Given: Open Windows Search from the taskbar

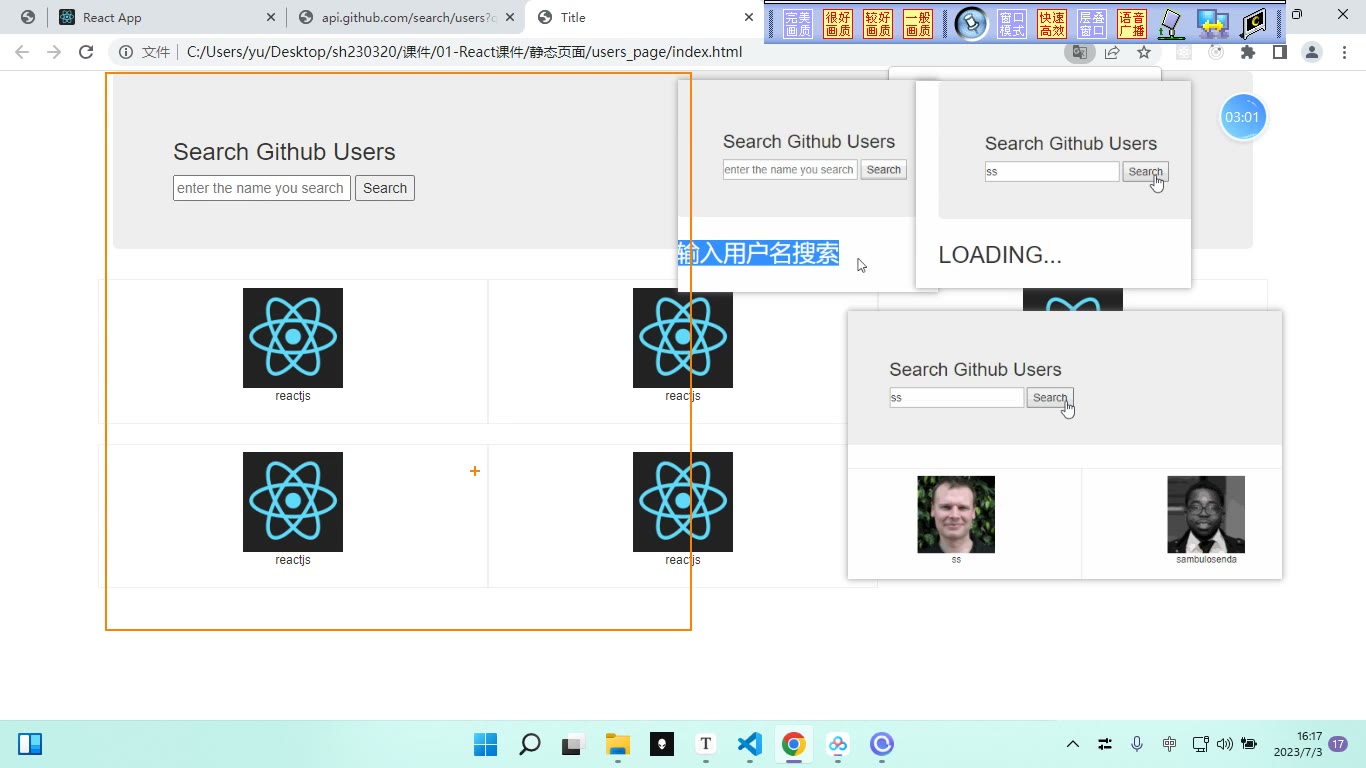Looking at the screenshot, I should (x=530, y=744).
